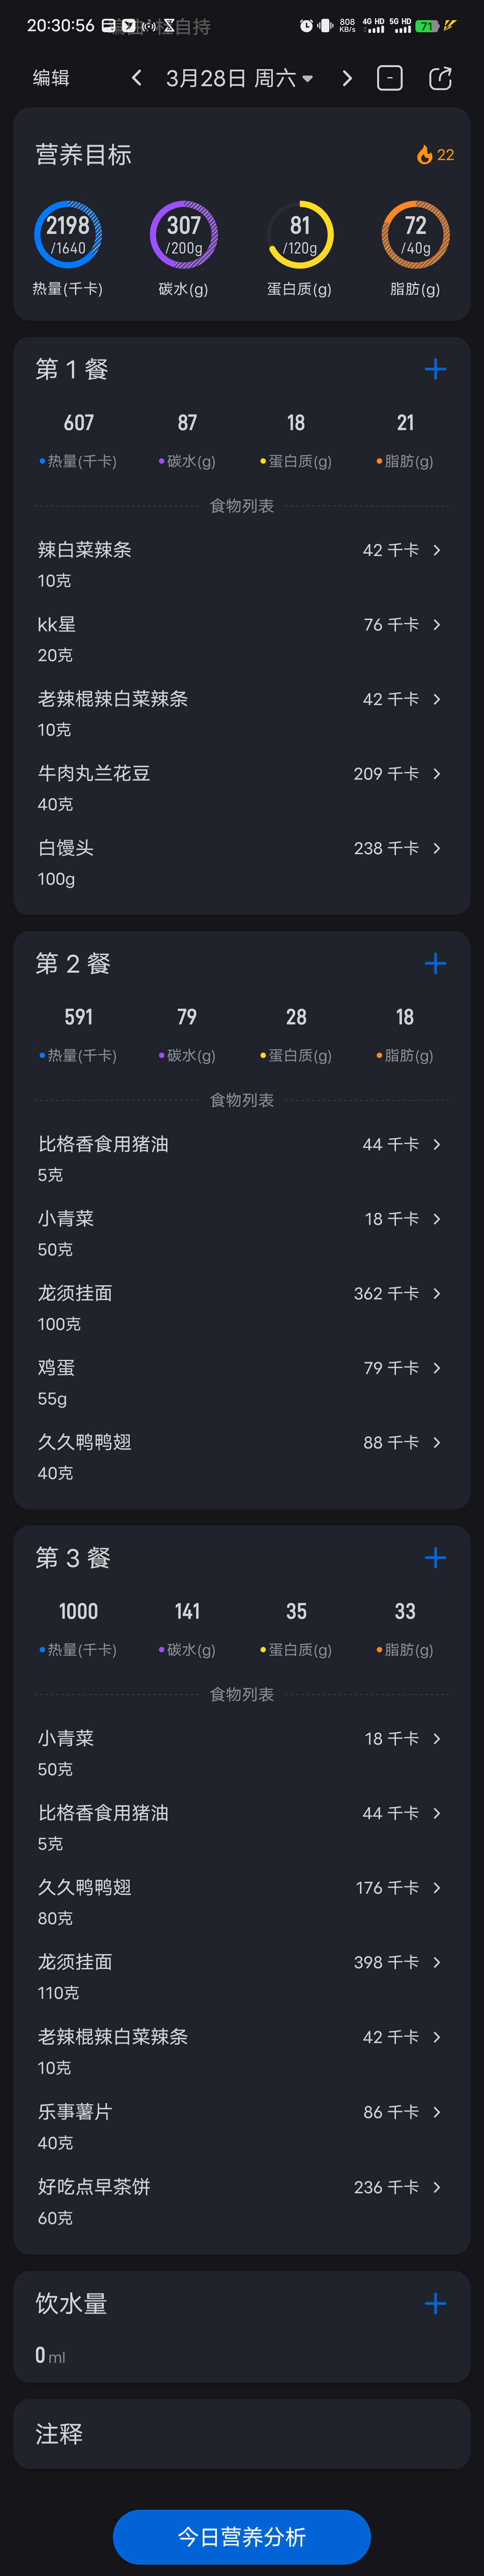Tap the 热量 calorie progress ring
This screenshot has width=484, height=2576.
pos(68,235)
